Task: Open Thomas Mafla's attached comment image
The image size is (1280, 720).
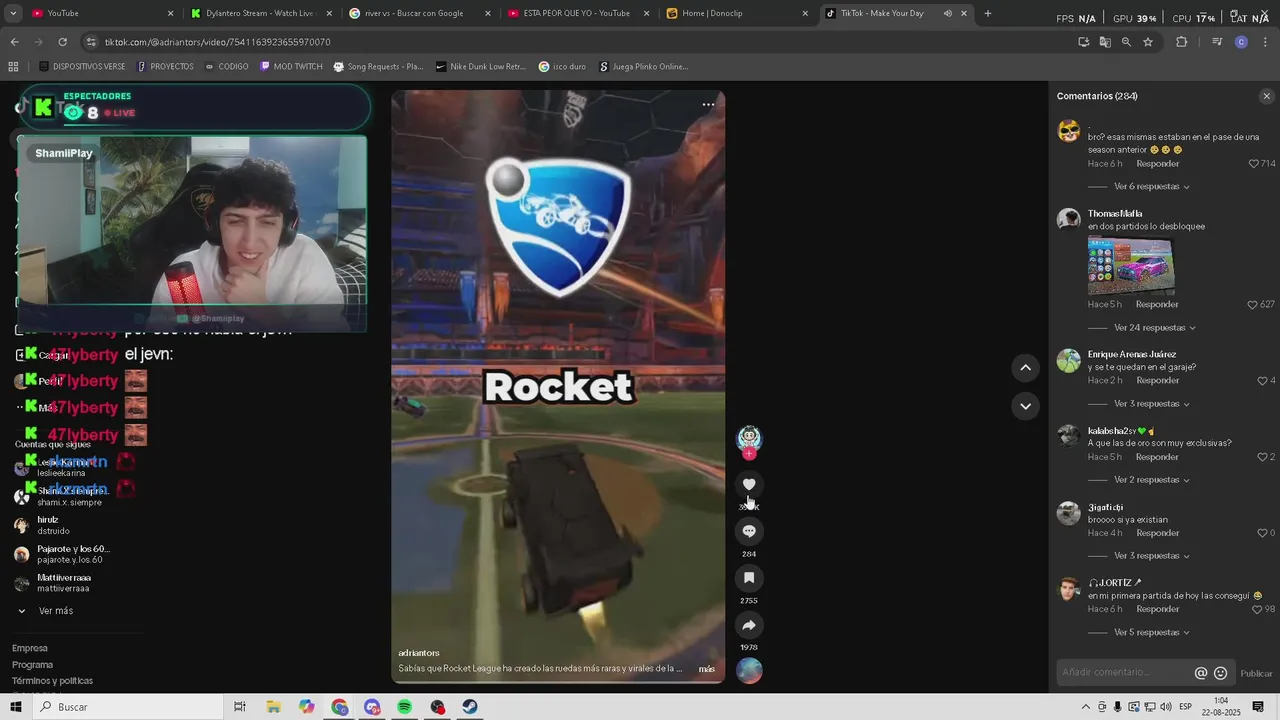Action: point(1130,265)
